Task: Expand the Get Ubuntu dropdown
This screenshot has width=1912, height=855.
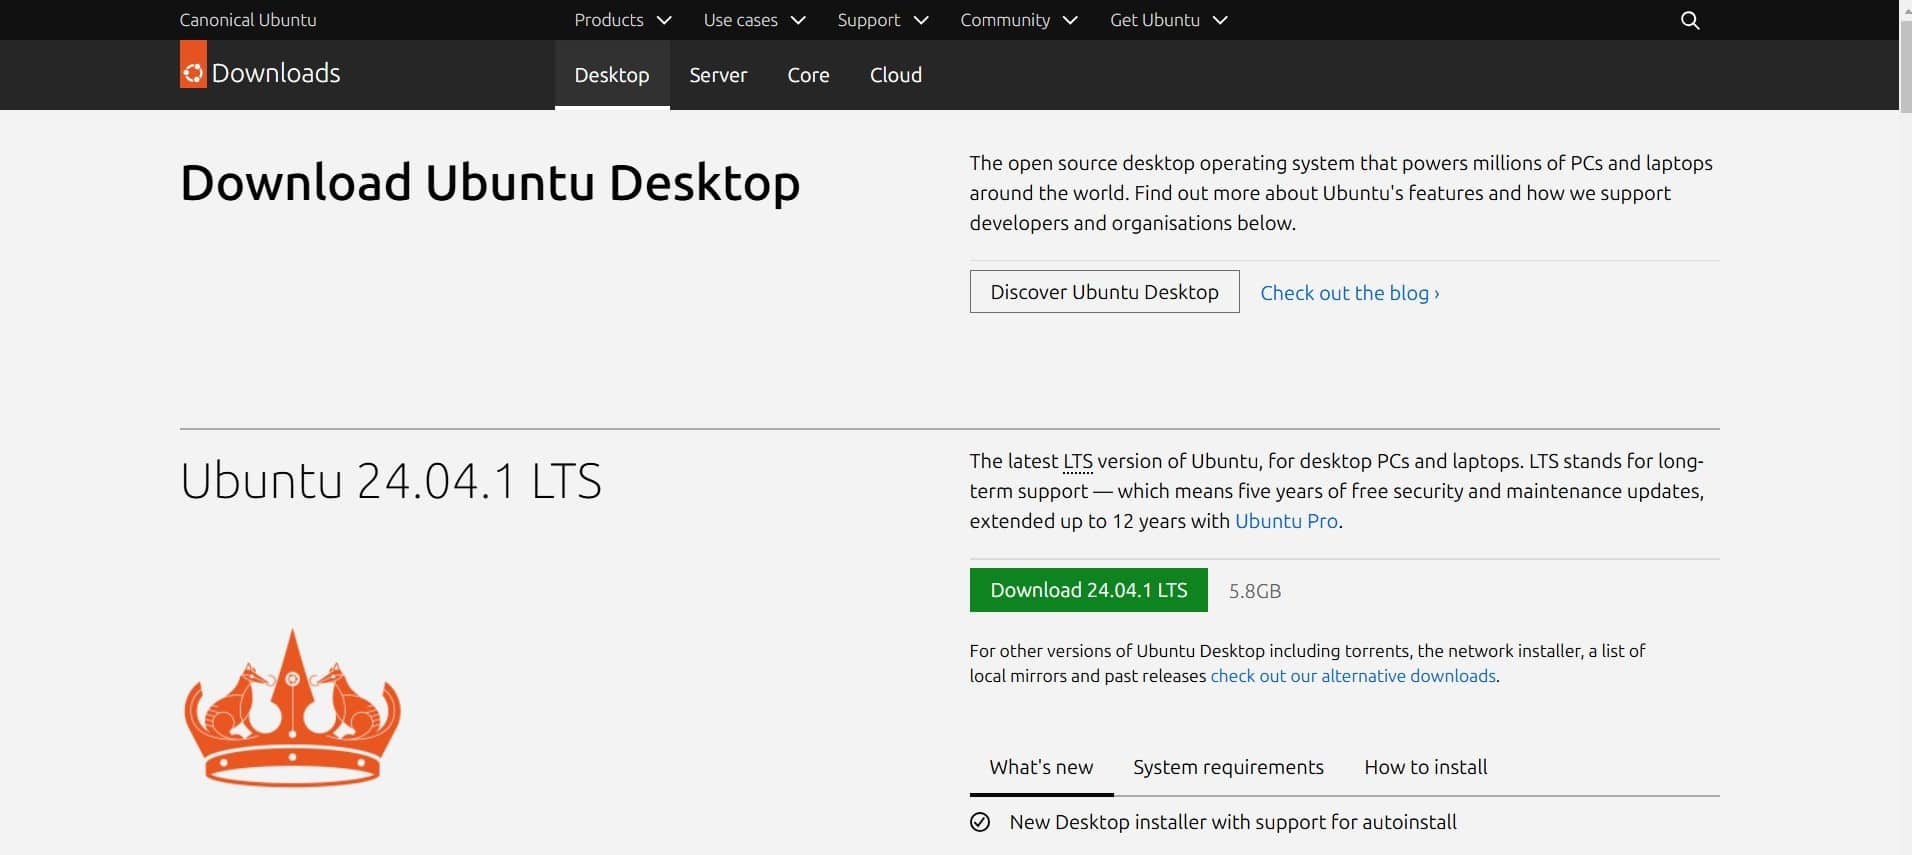Action: click(x=1168, y=20)
